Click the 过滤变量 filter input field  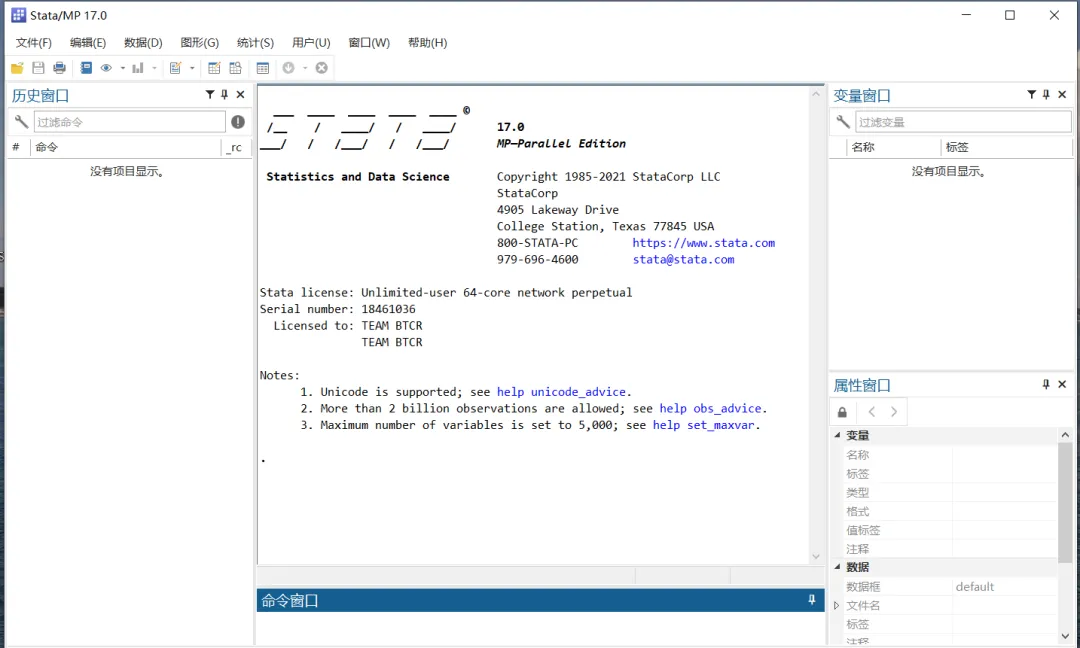click(x=964, y=122)
